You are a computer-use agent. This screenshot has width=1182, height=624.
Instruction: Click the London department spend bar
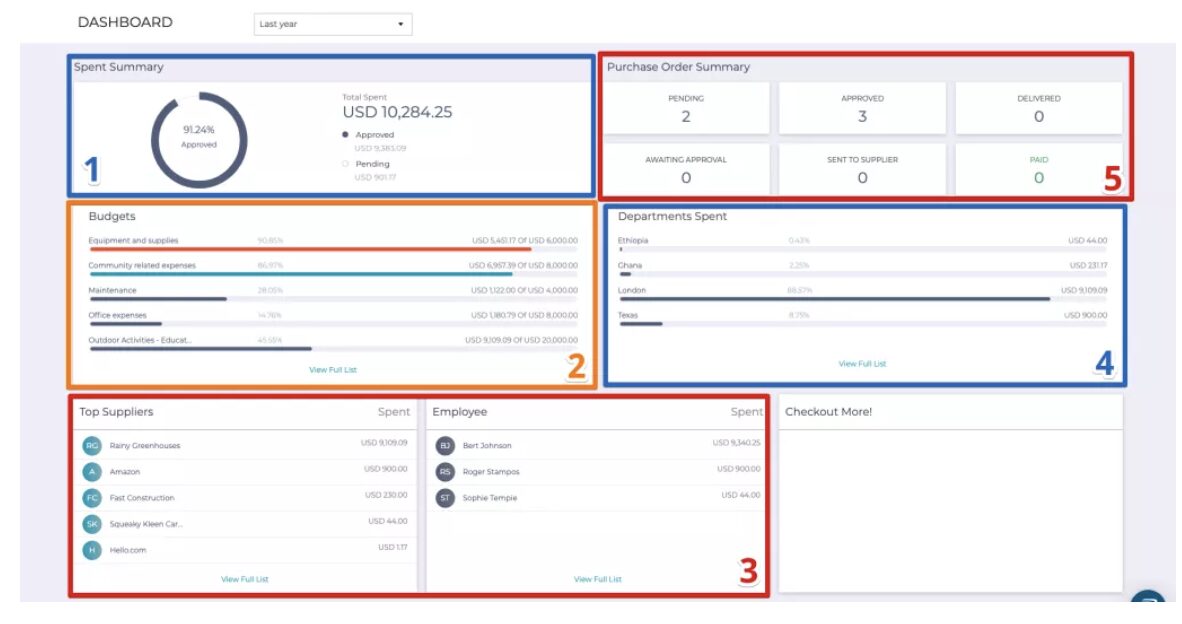pos(863,299)
